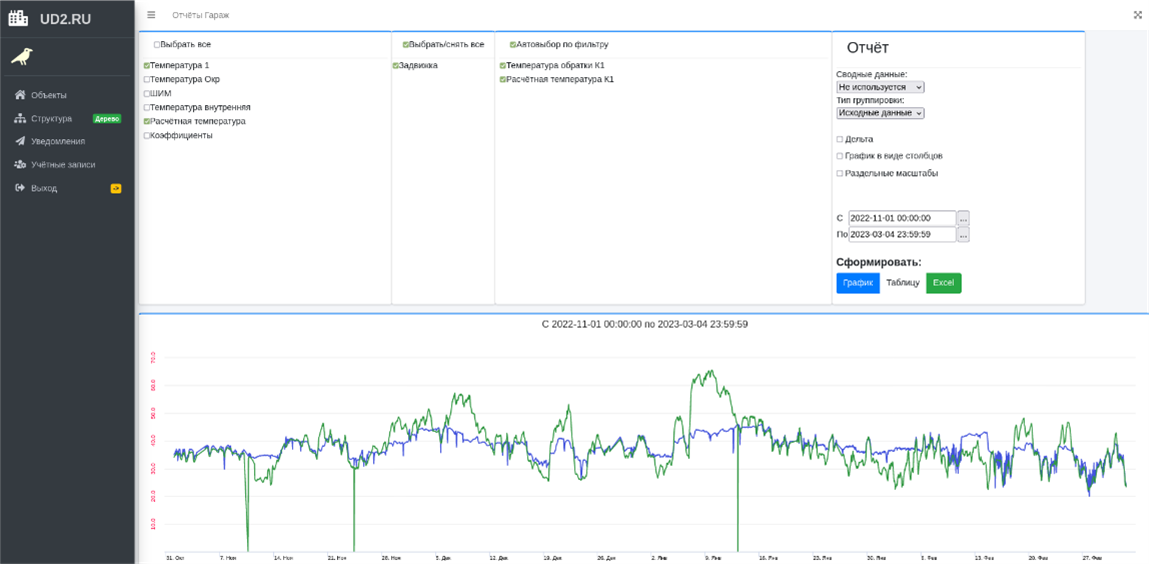Enable Раздельные масштабы checkbox
Screen dimensions: 1149x564
click(x=840, y=174)
